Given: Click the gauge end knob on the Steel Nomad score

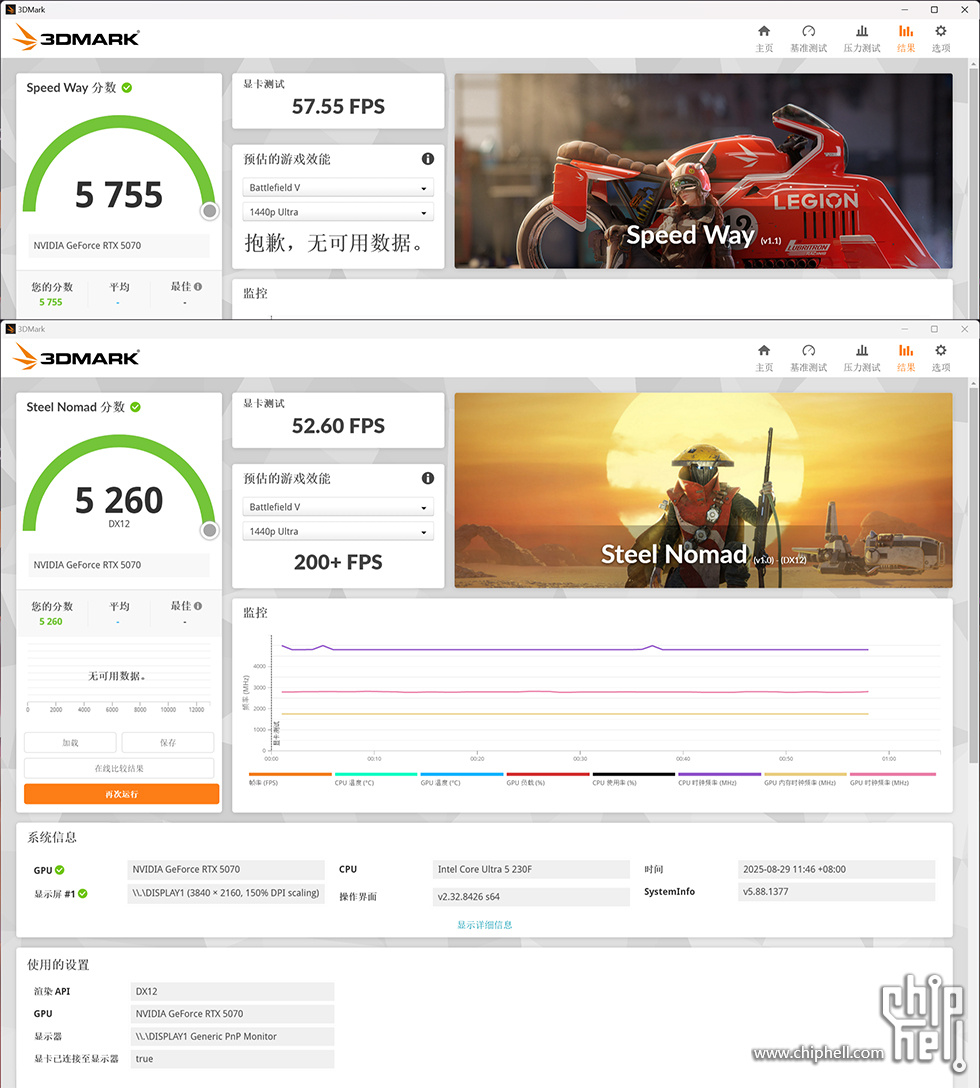Looking at the screenshot, I should pos(210,530).
